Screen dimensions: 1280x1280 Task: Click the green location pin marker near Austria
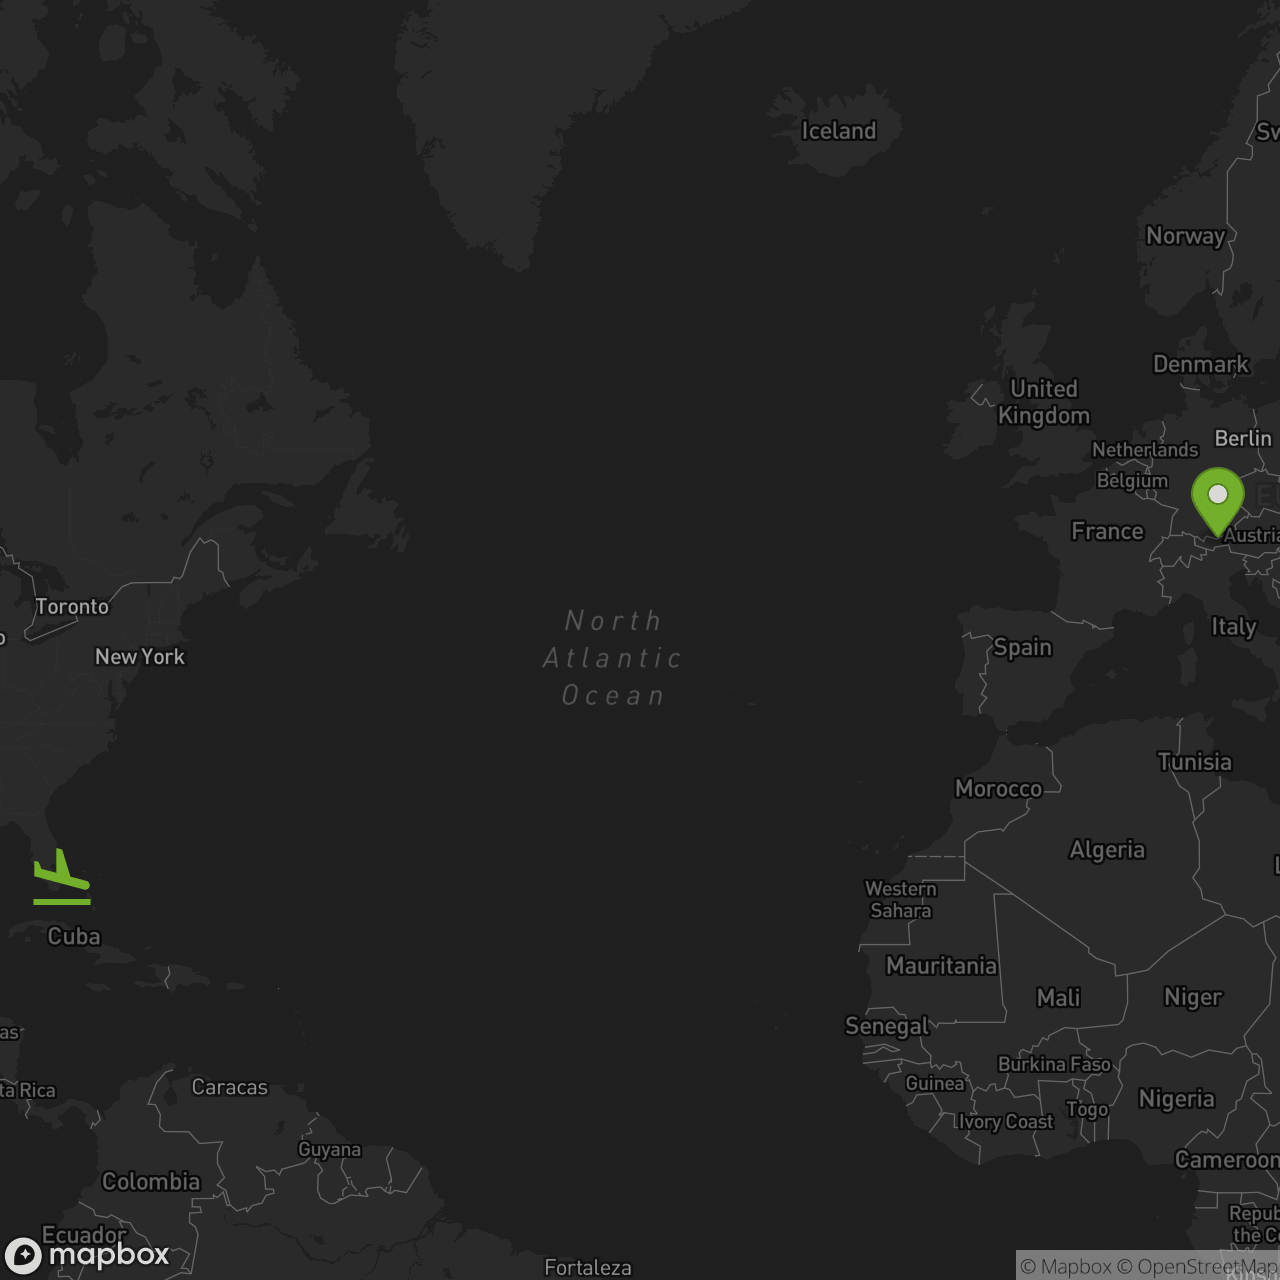pos(1218,502)
